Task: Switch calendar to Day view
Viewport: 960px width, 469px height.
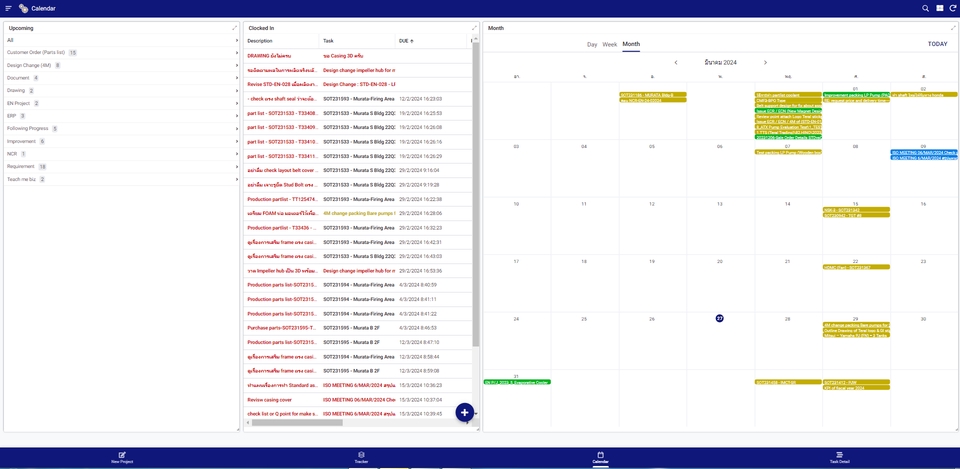Action: point(592,45)
